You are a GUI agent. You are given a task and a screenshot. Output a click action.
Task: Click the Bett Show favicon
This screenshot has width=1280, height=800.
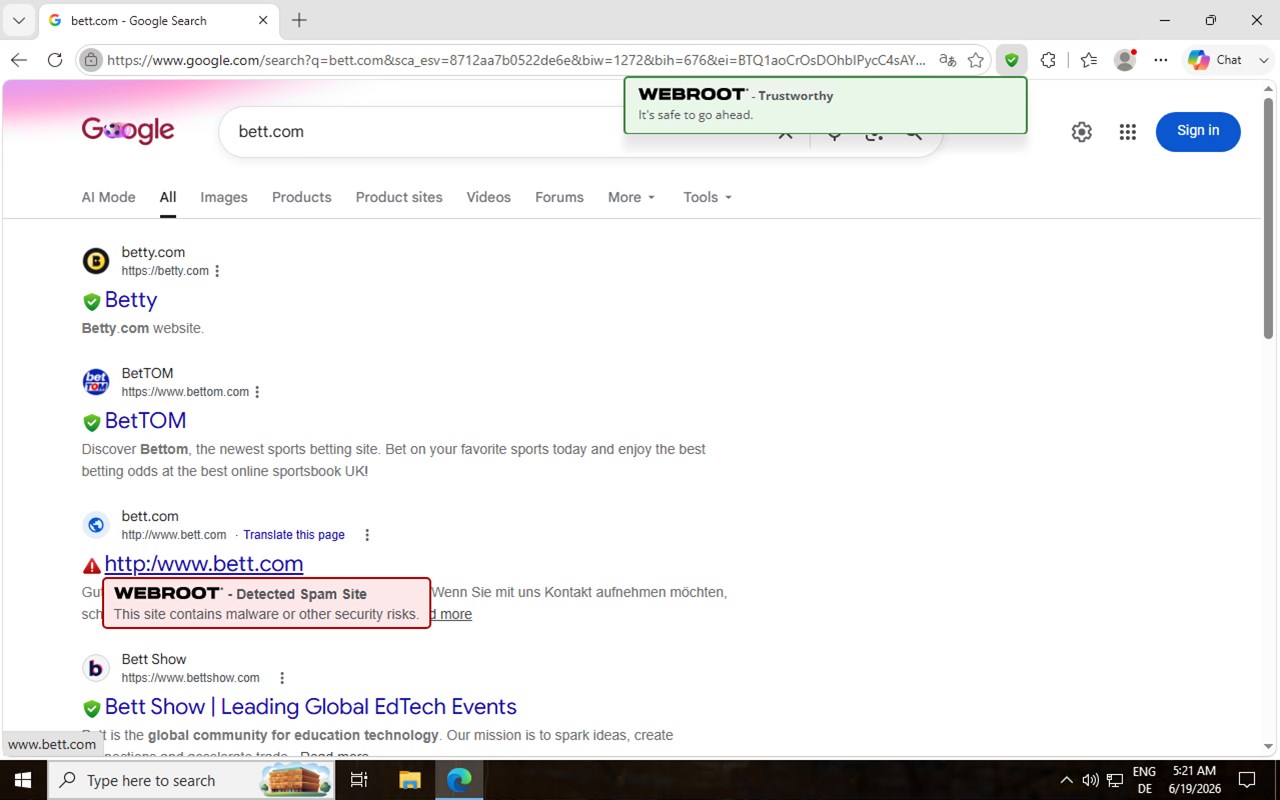(x=96, y=668)
